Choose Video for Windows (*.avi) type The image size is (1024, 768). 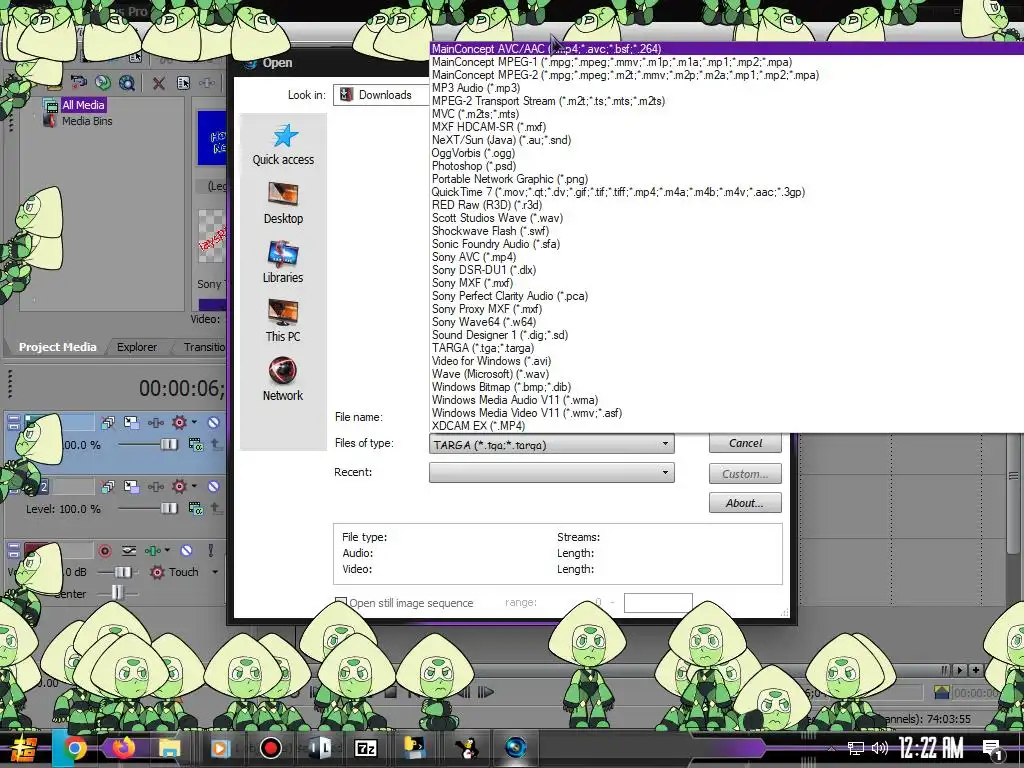coord(727,360)
